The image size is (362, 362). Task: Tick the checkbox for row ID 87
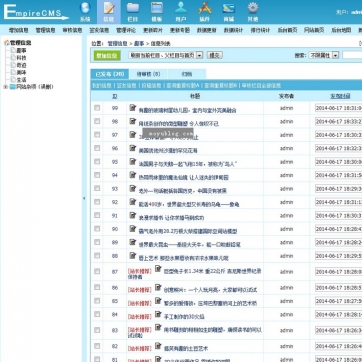pyautogui.click(x=97, y=271)
